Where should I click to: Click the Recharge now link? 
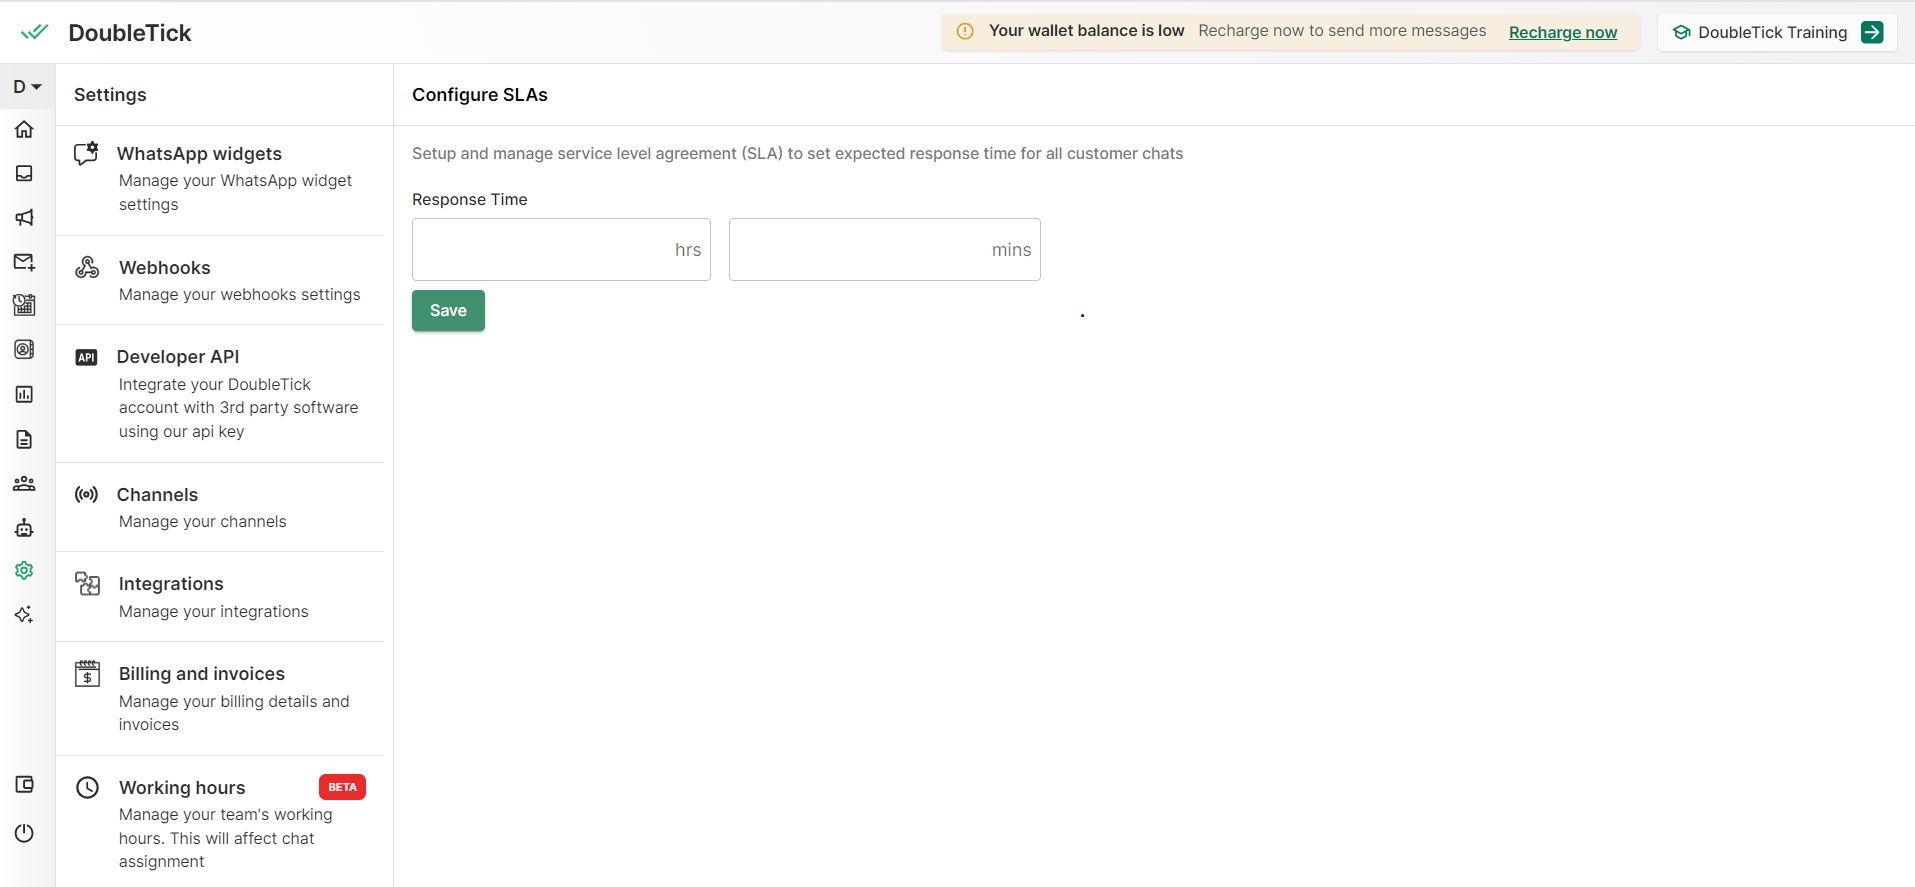pyautogui.click(x=1562, y=32)
